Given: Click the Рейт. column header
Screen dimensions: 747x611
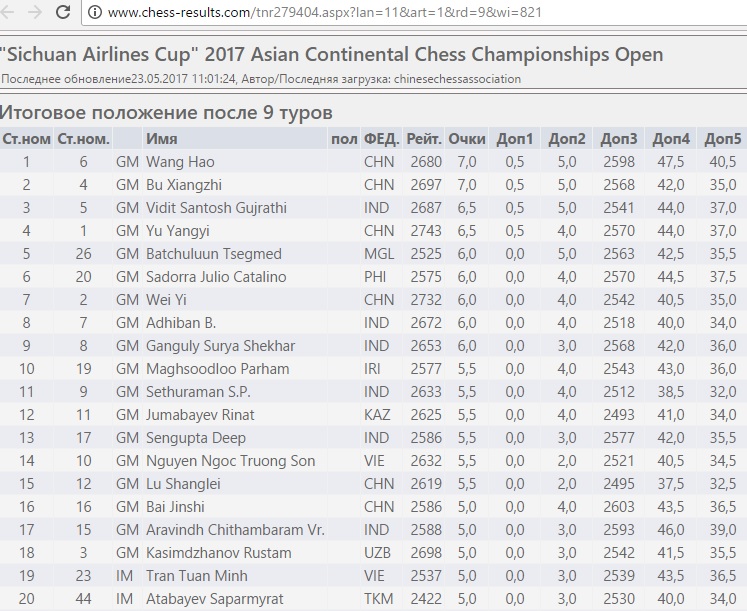Looking at the screenshot, I should coord(424,139).
